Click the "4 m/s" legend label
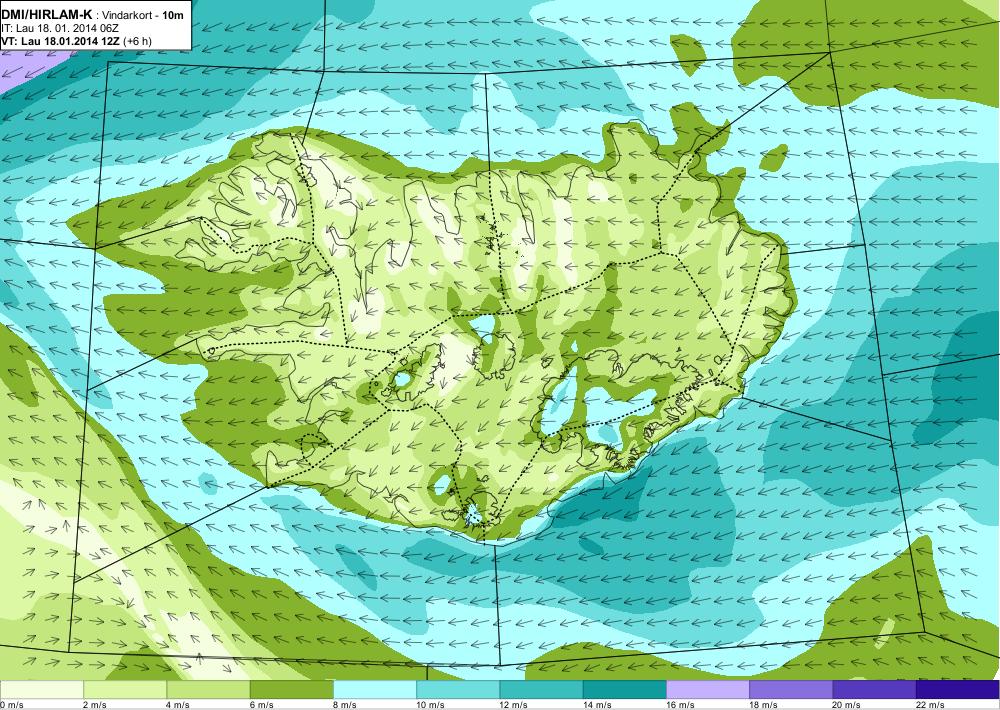 178,705
